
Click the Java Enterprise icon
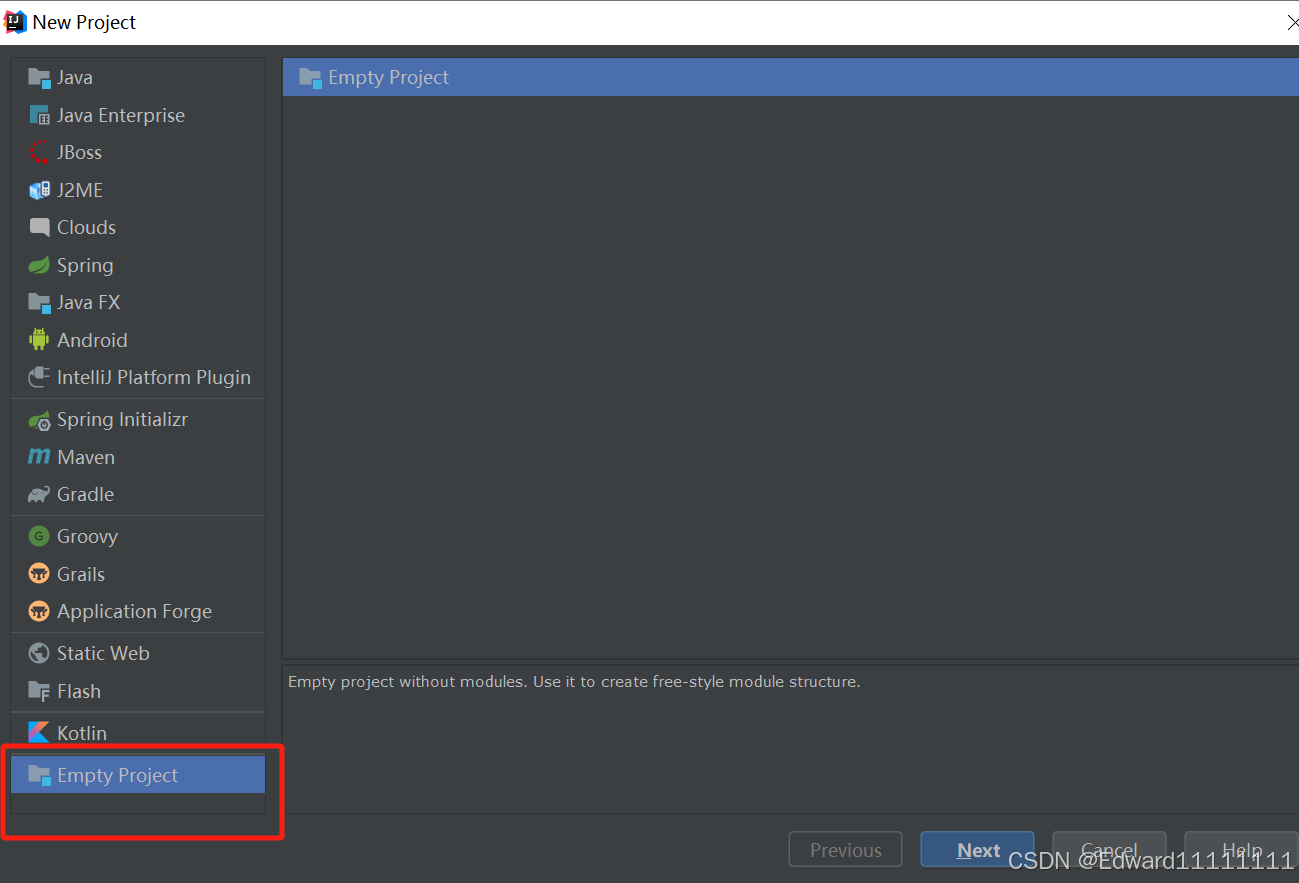[39, 115]
